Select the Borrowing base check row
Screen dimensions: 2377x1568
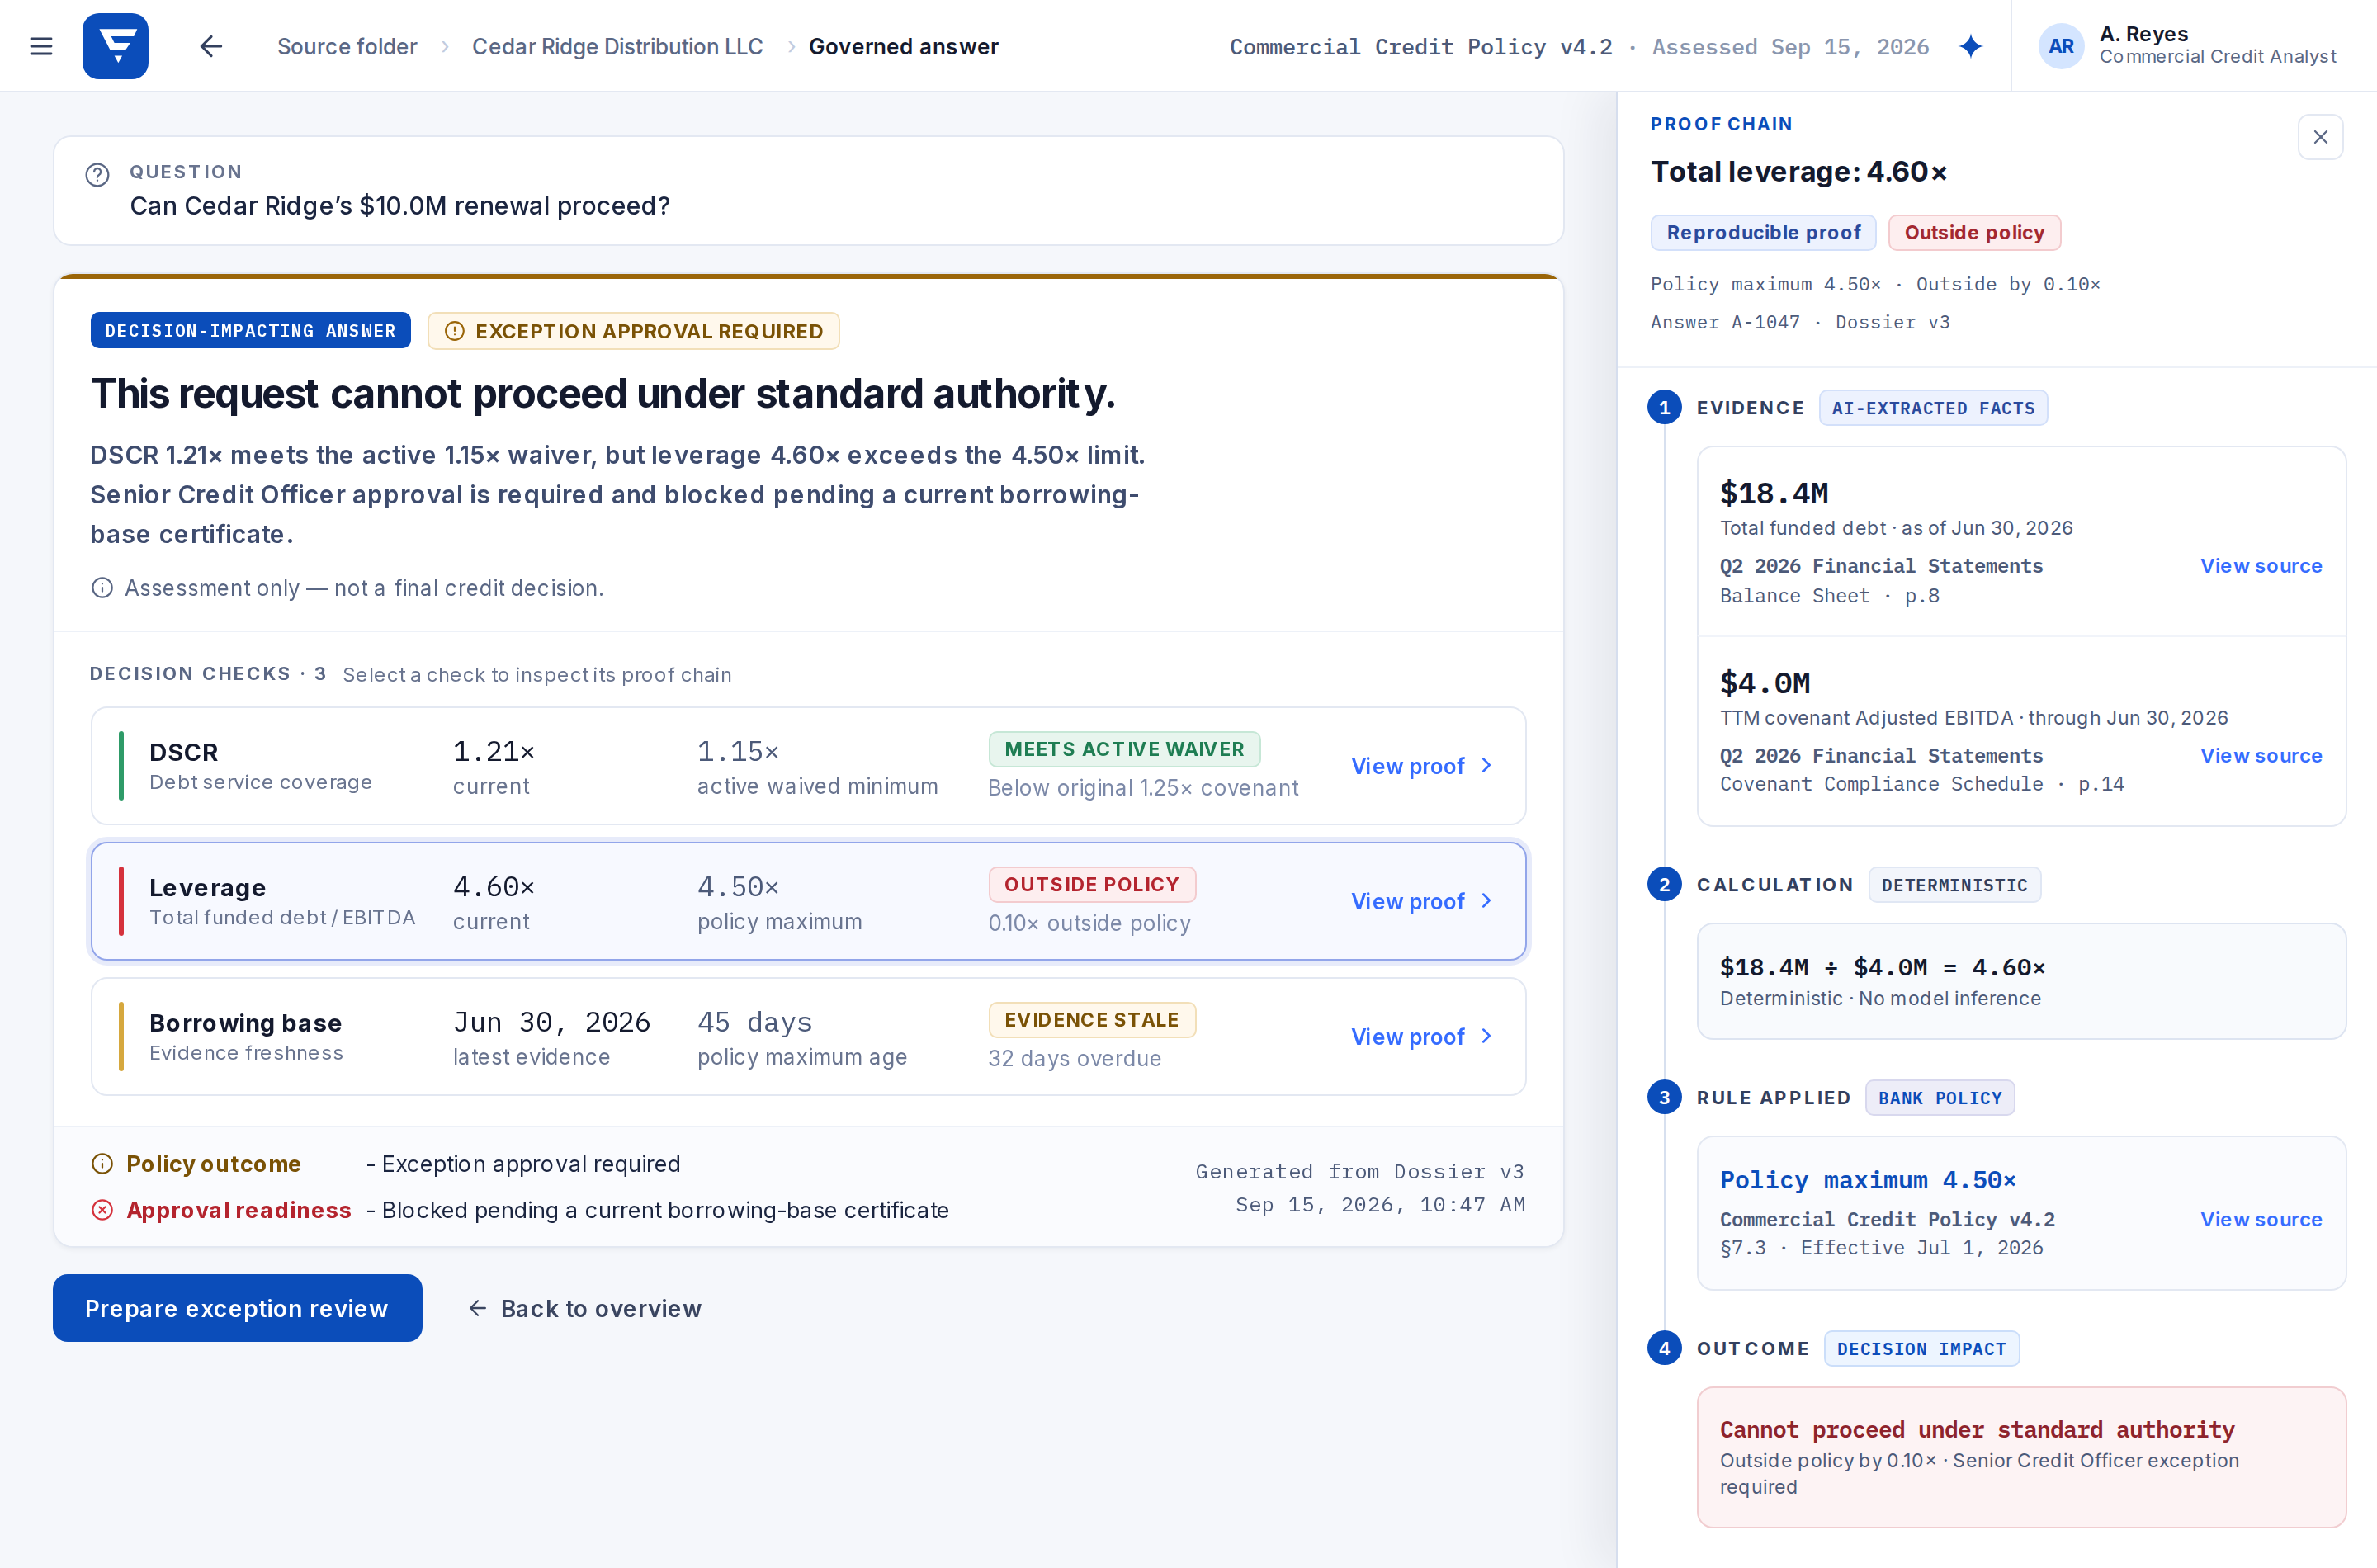click(x=808, y=1037)
